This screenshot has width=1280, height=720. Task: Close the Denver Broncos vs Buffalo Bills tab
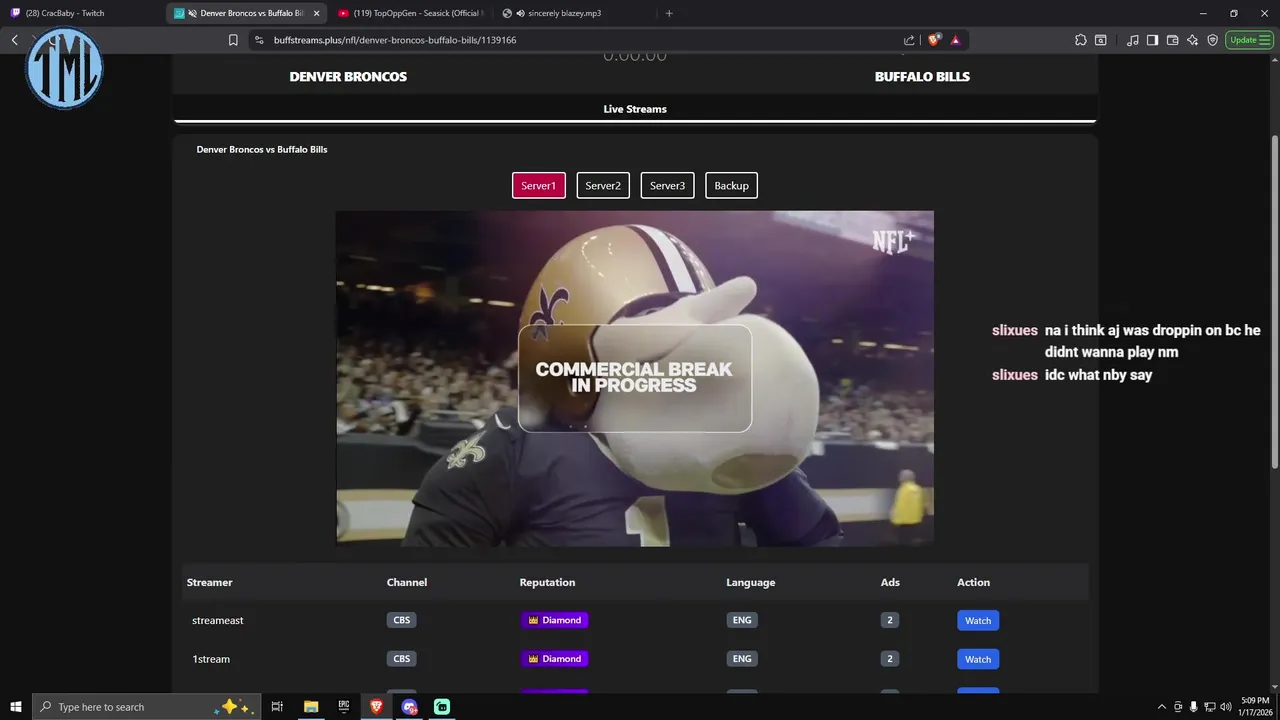pos(316,13)
